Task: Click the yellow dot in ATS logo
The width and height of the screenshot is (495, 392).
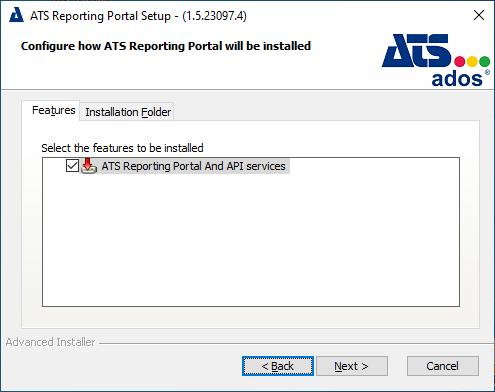Action: [472, 61]
